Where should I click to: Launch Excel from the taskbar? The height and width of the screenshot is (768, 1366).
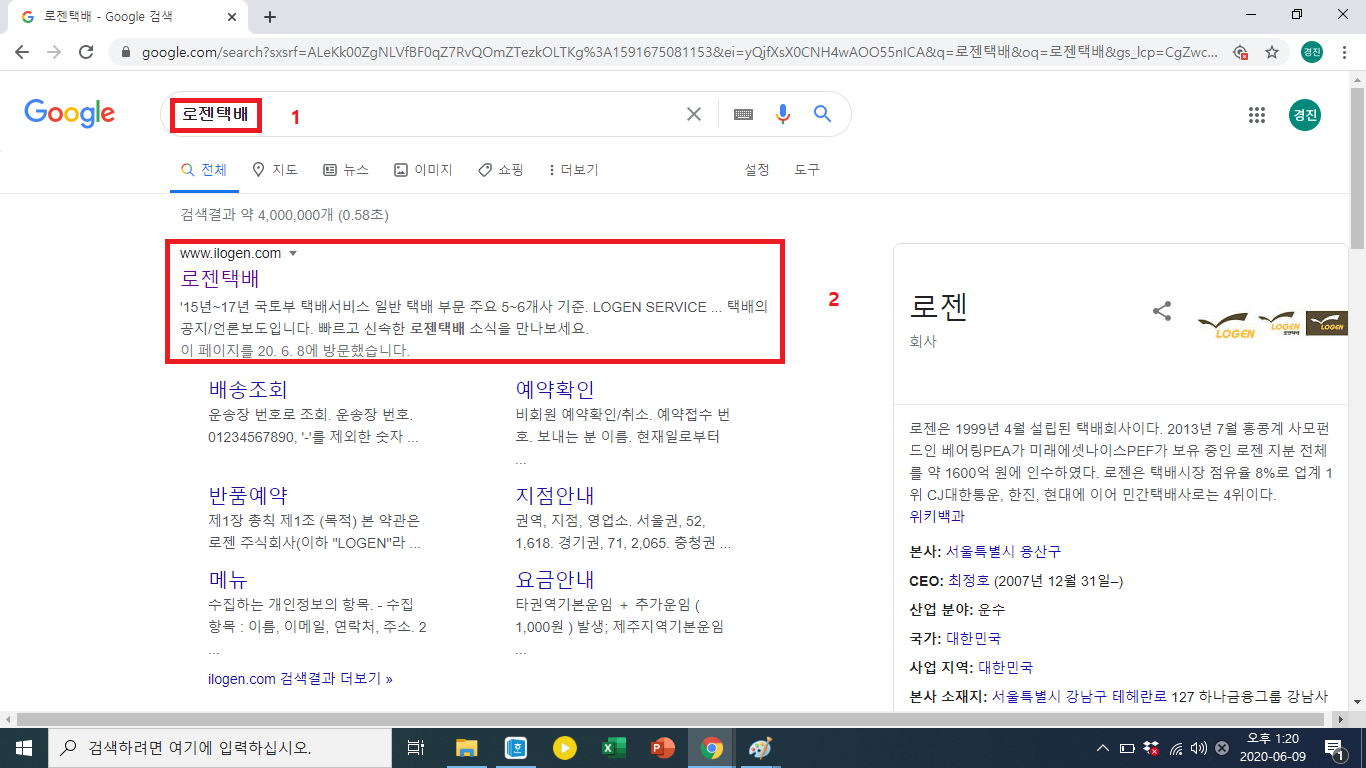pyautogui.click(x=613, y=747)
